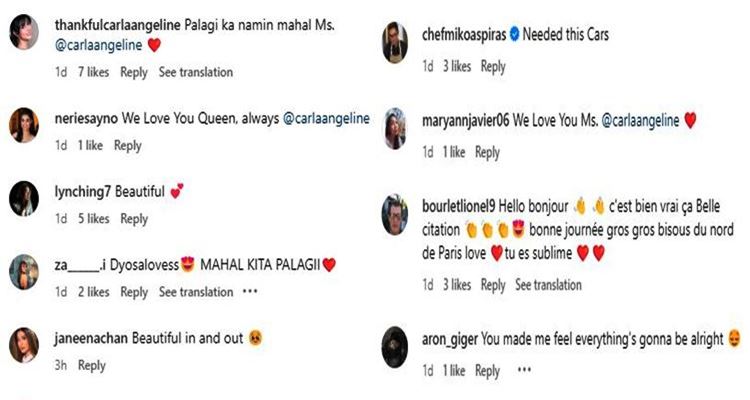750x400 pixels.
Task: Click neriesayno's avatar image
Action: (x=24, y=125)
